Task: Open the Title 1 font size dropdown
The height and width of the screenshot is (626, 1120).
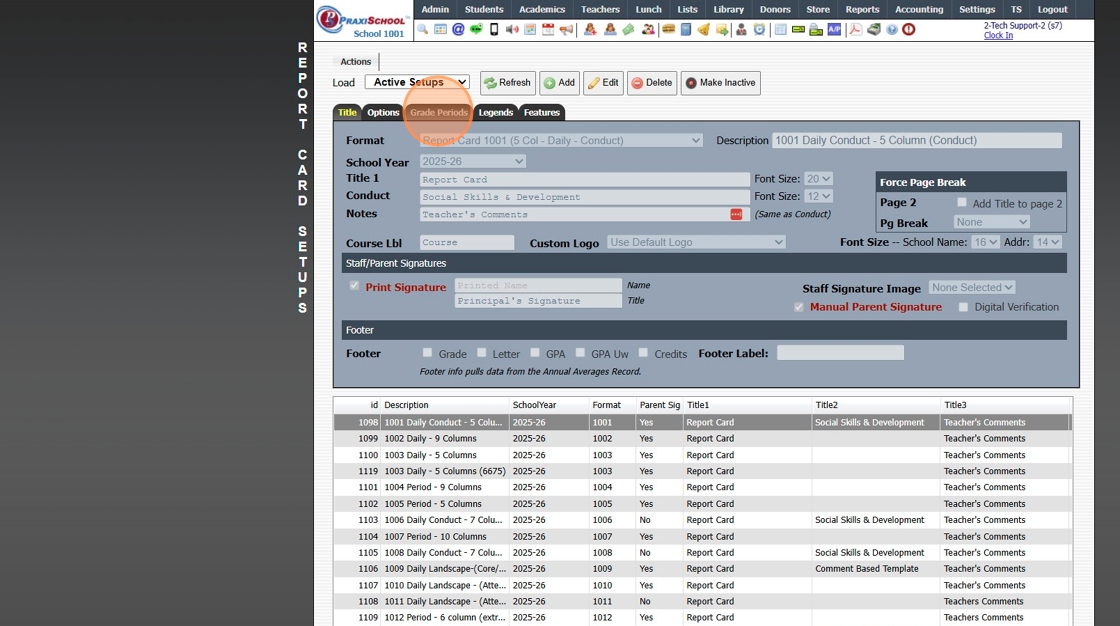Action: tap(818, 179)
